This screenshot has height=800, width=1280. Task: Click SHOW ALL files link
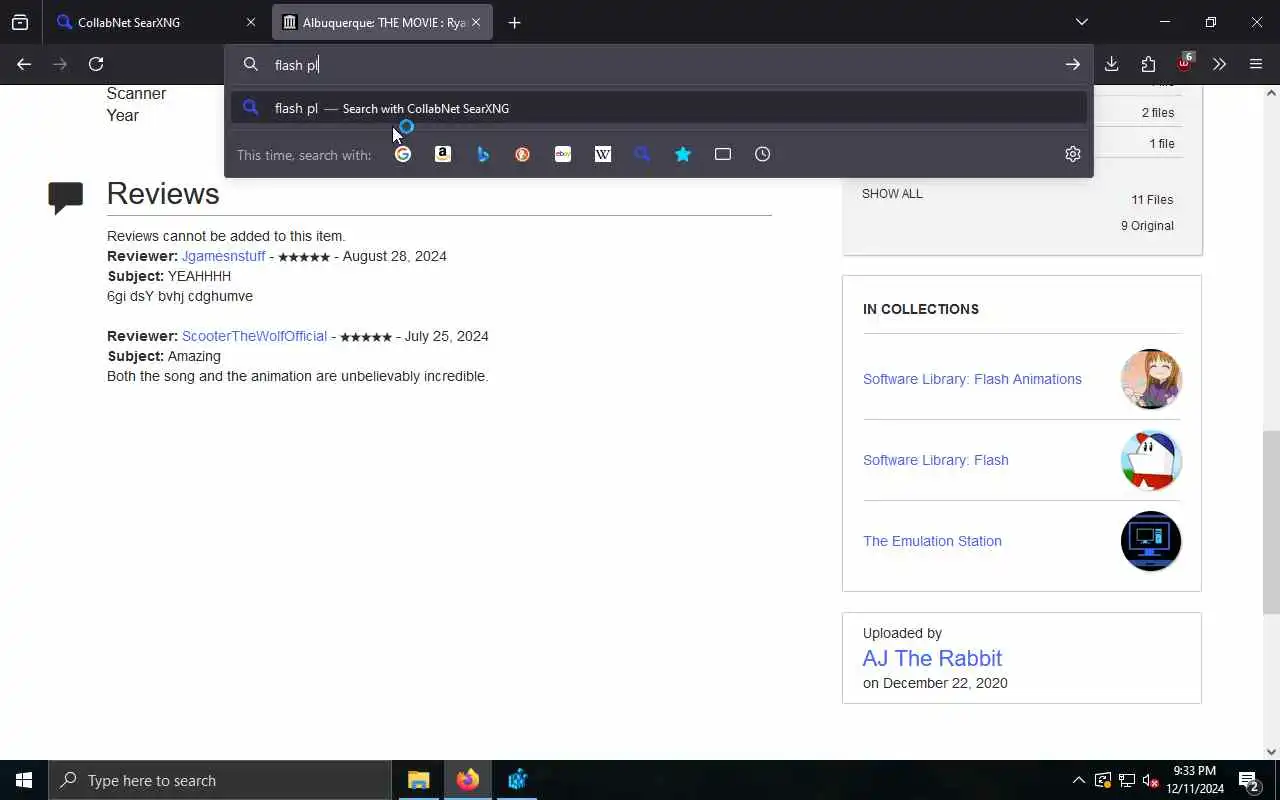click(892, 194)
